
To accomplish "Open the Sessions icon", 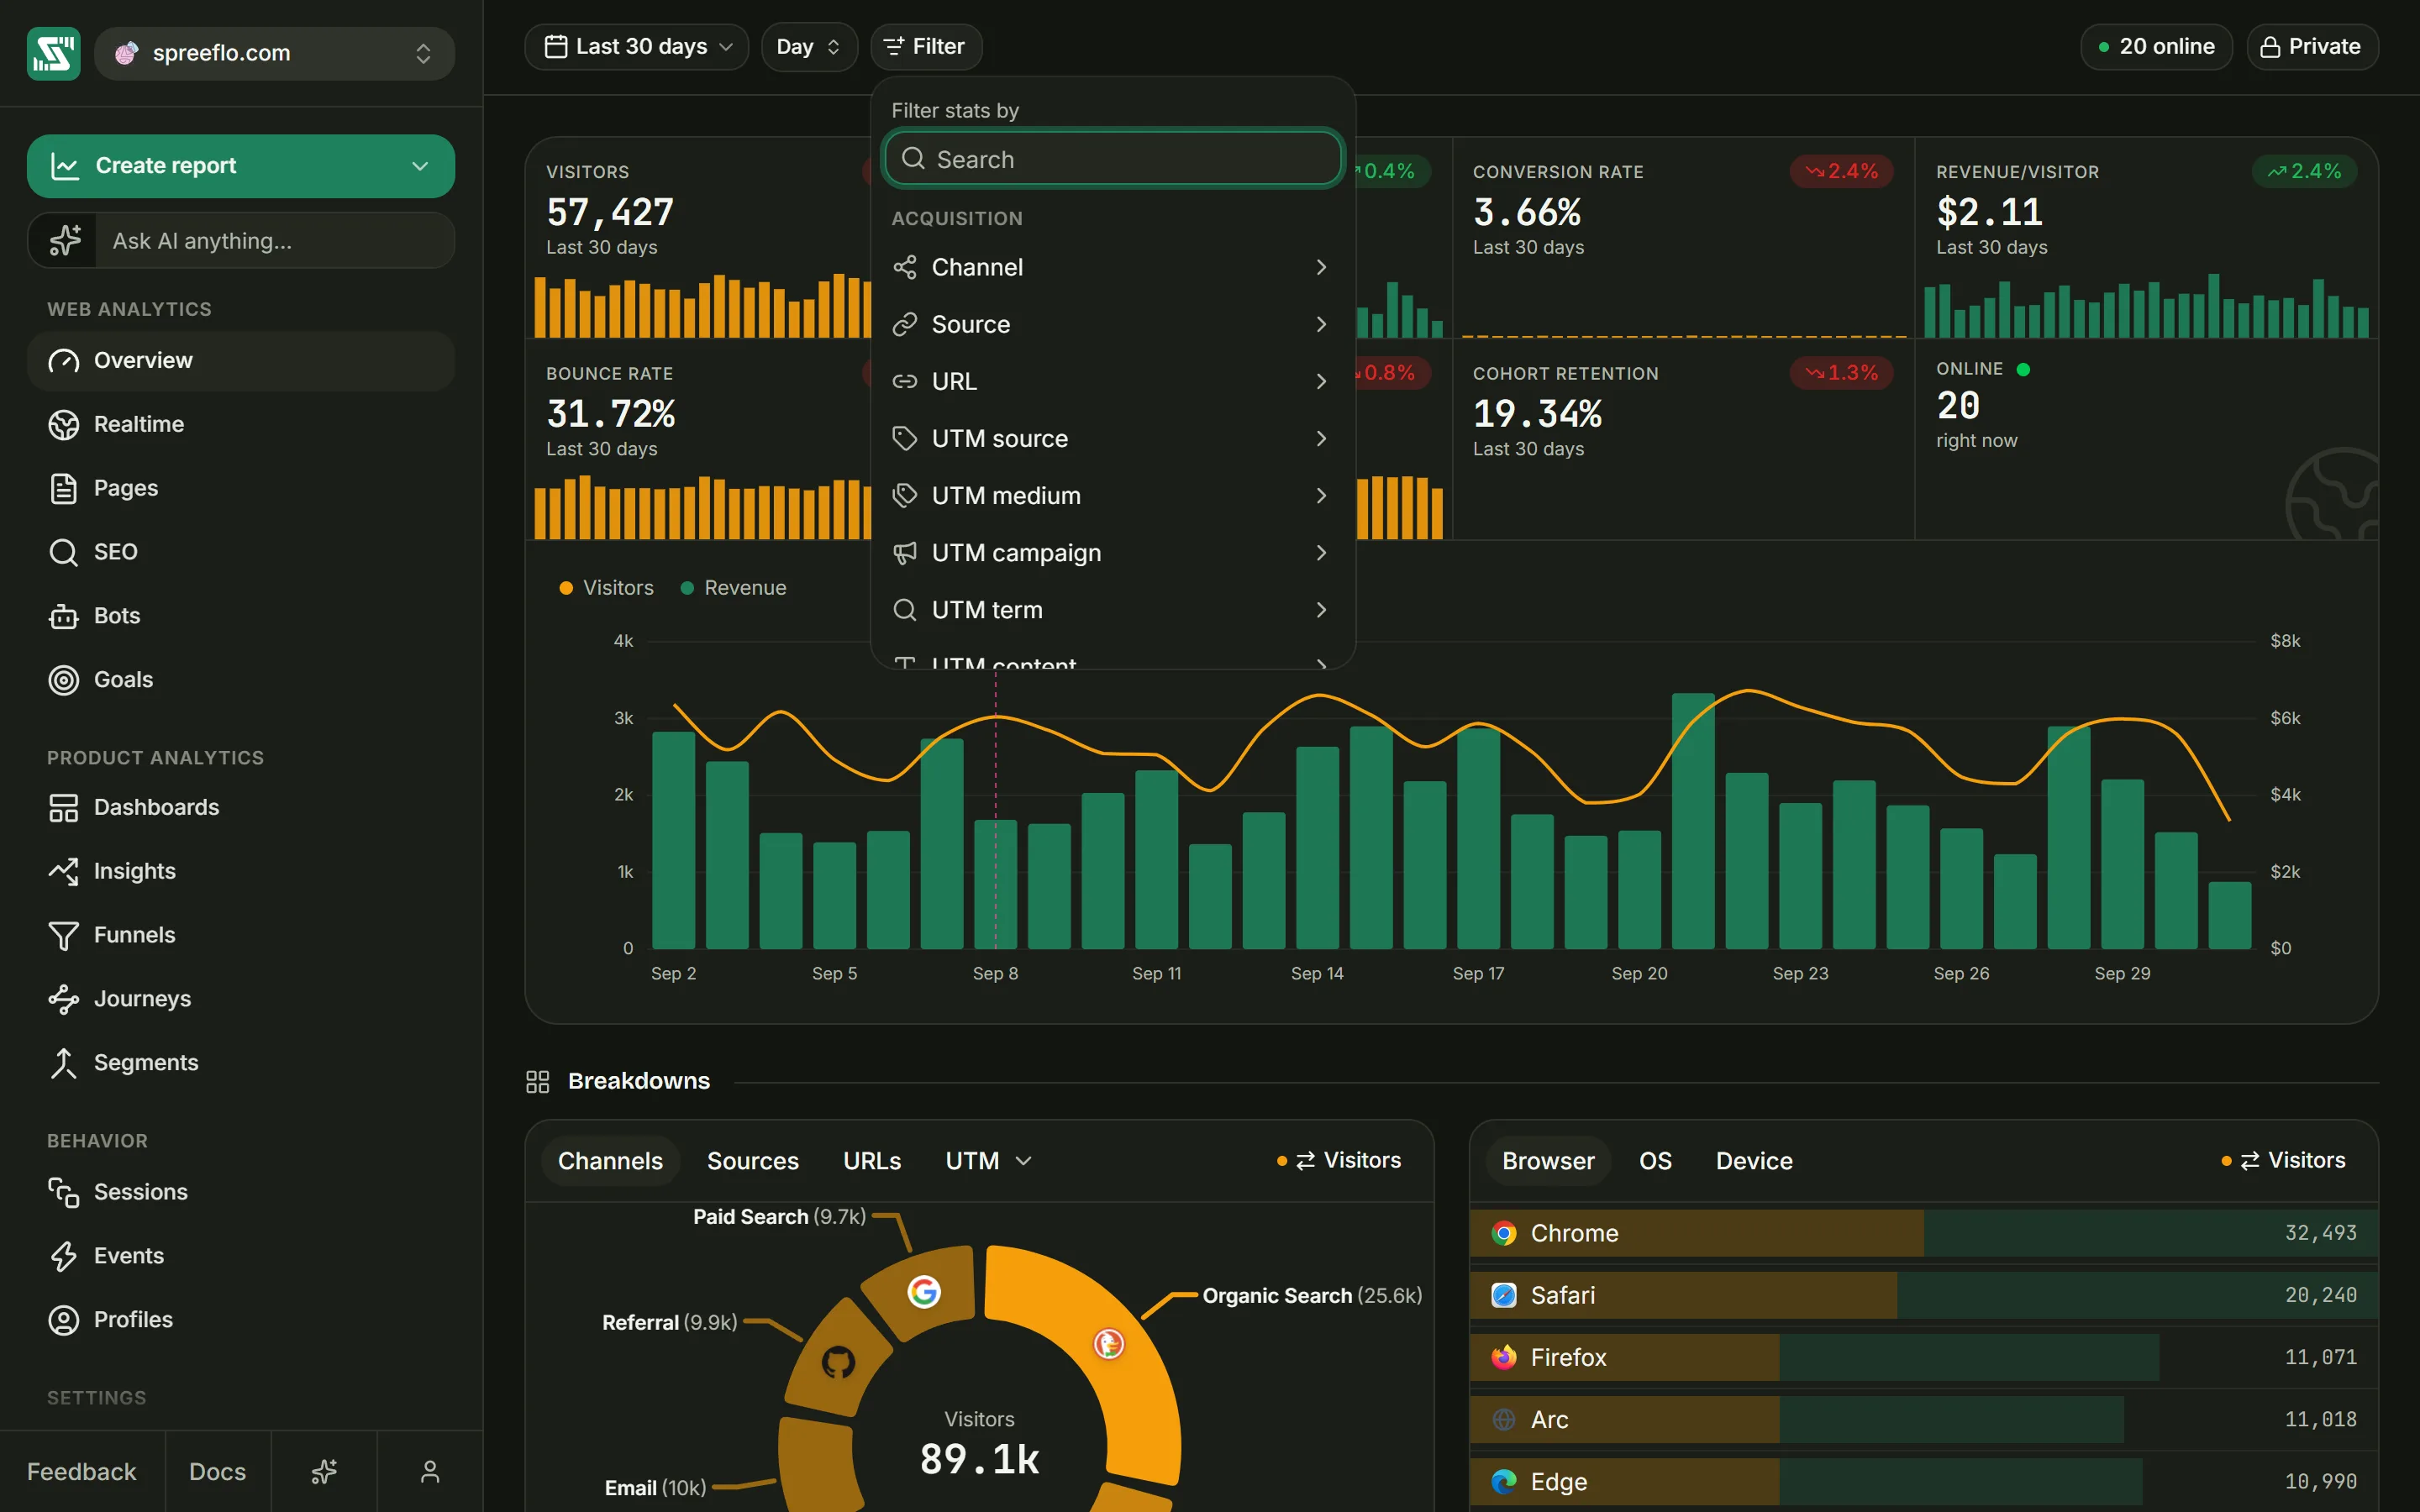I will [63, 1192].
